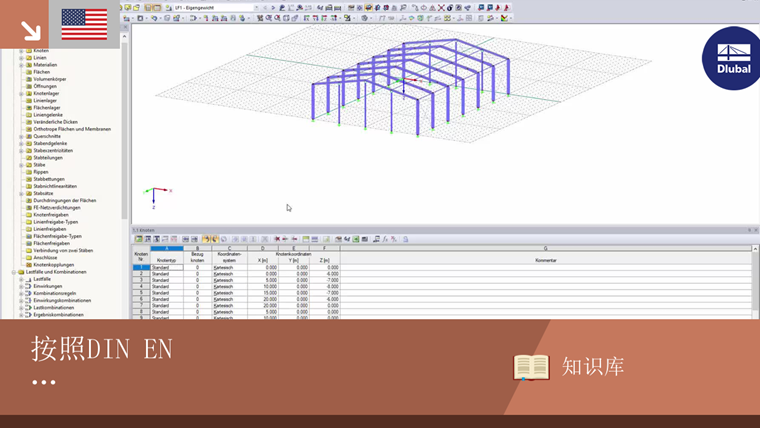The image size is (760, 428).
Task: Expand the Stabendgelenke tree node
Action: pos(21,143)
